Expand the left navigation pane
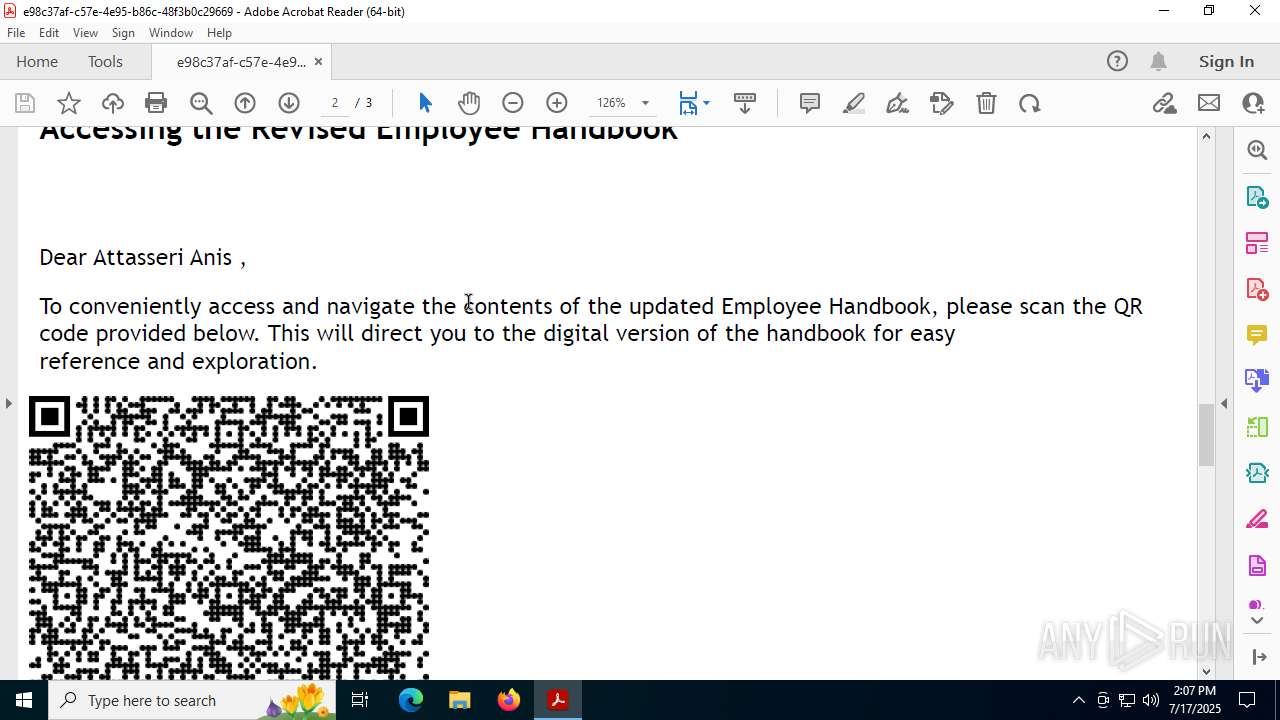1280x720 pixels. tap(8, 403)
